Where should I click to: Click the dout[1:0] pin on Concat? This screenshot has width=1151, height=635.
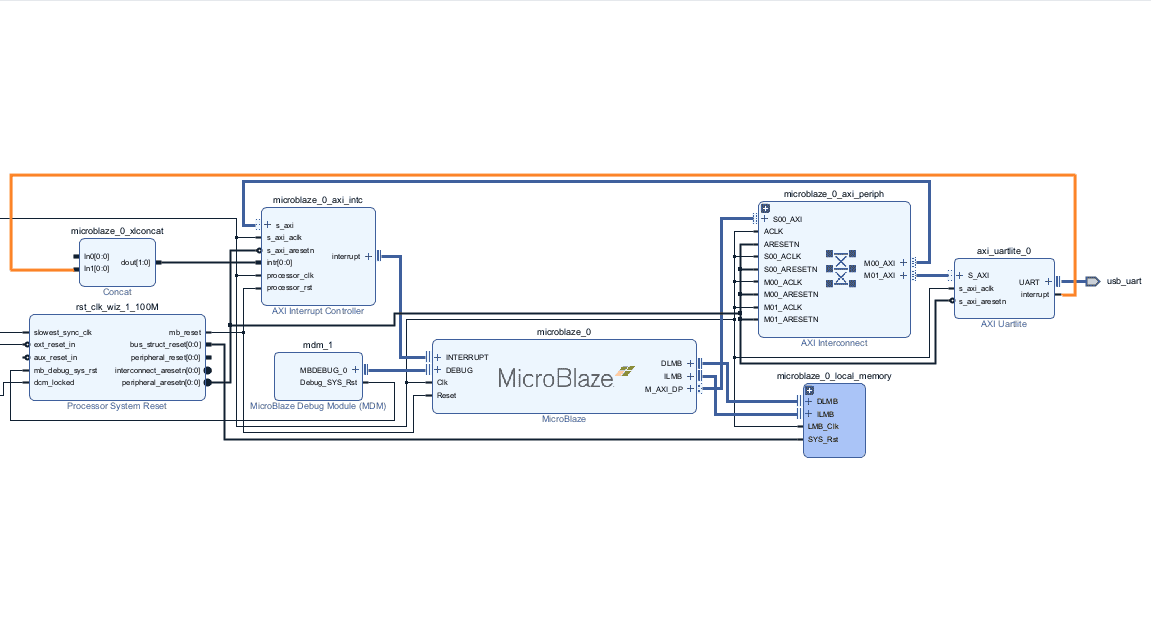tap(134, 263)
